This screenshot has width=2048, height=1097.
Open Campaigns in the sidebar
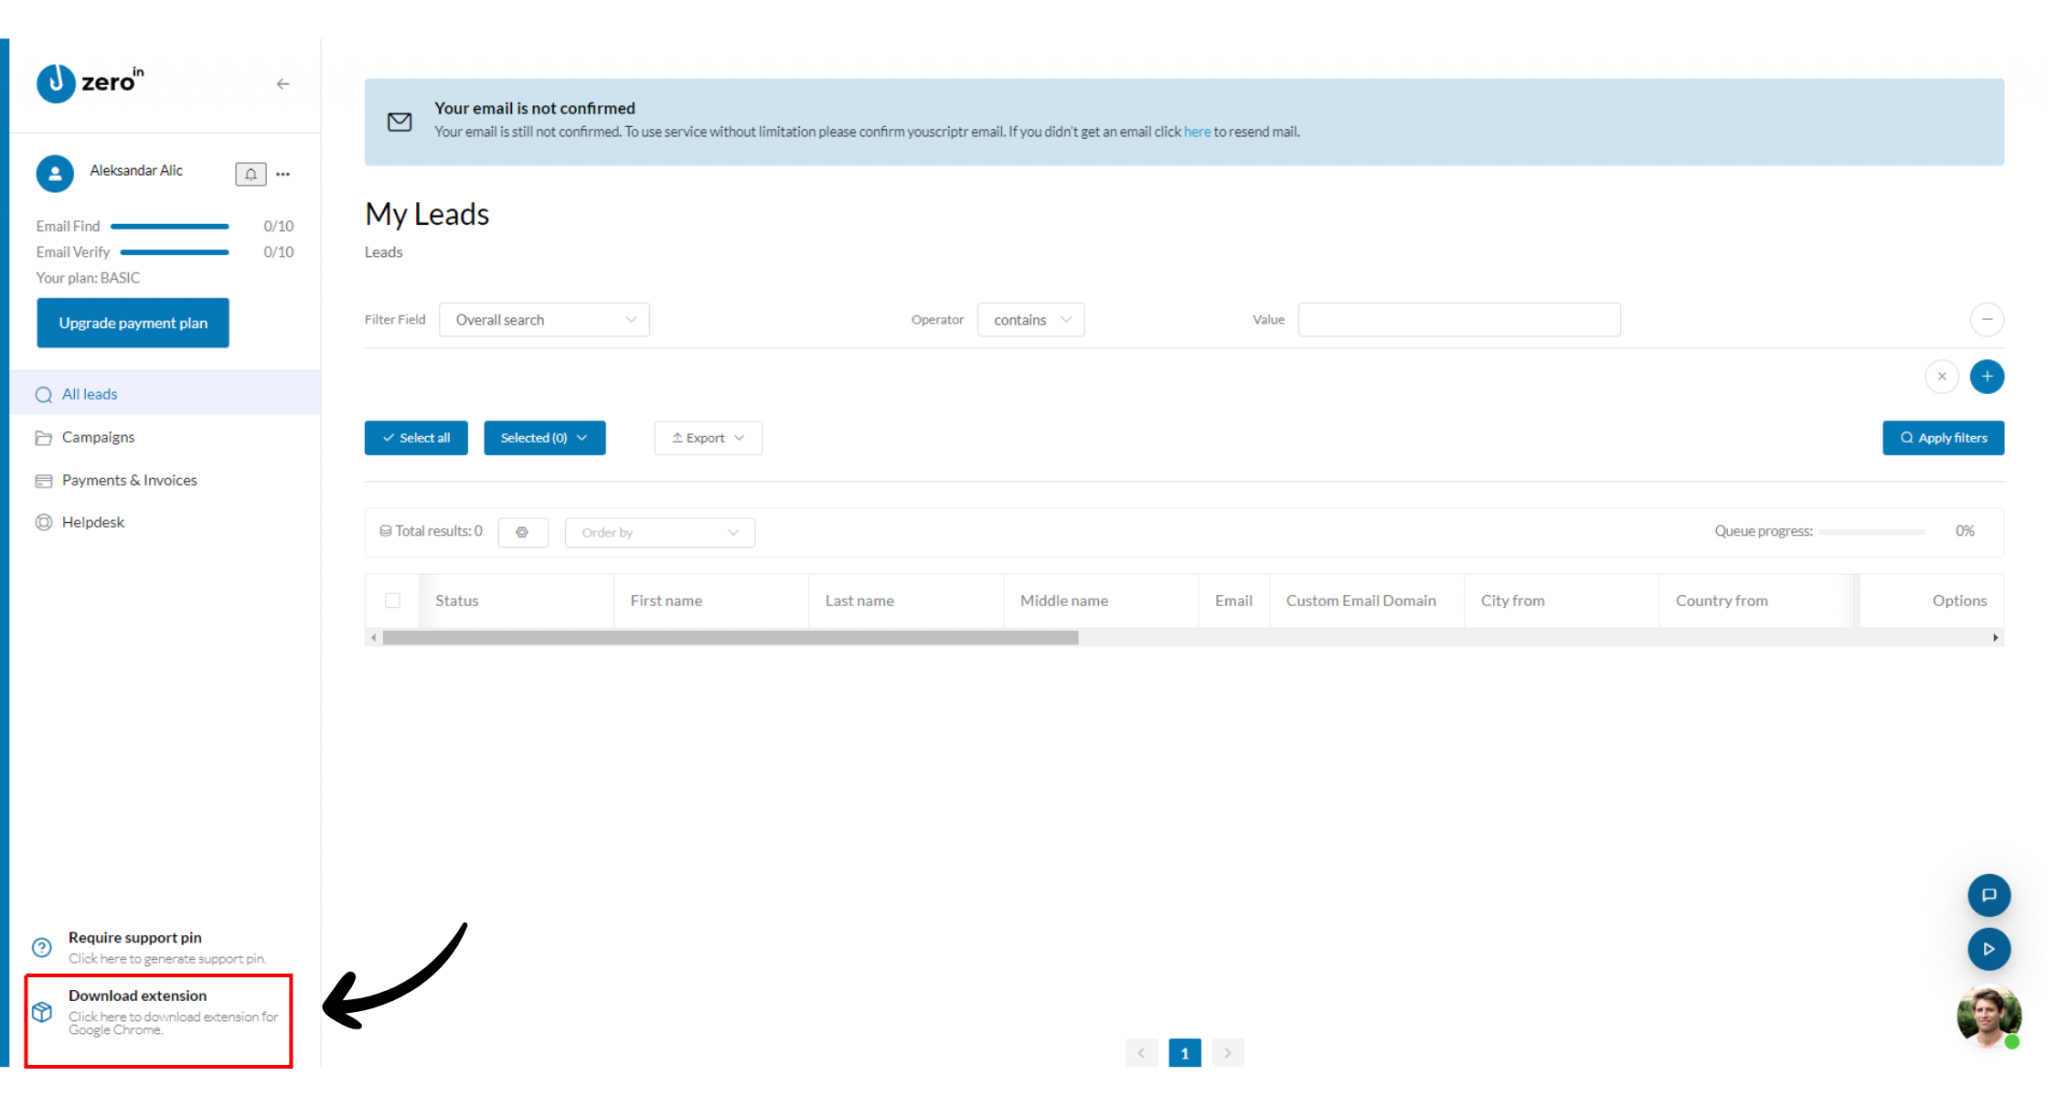click(98, 437)
